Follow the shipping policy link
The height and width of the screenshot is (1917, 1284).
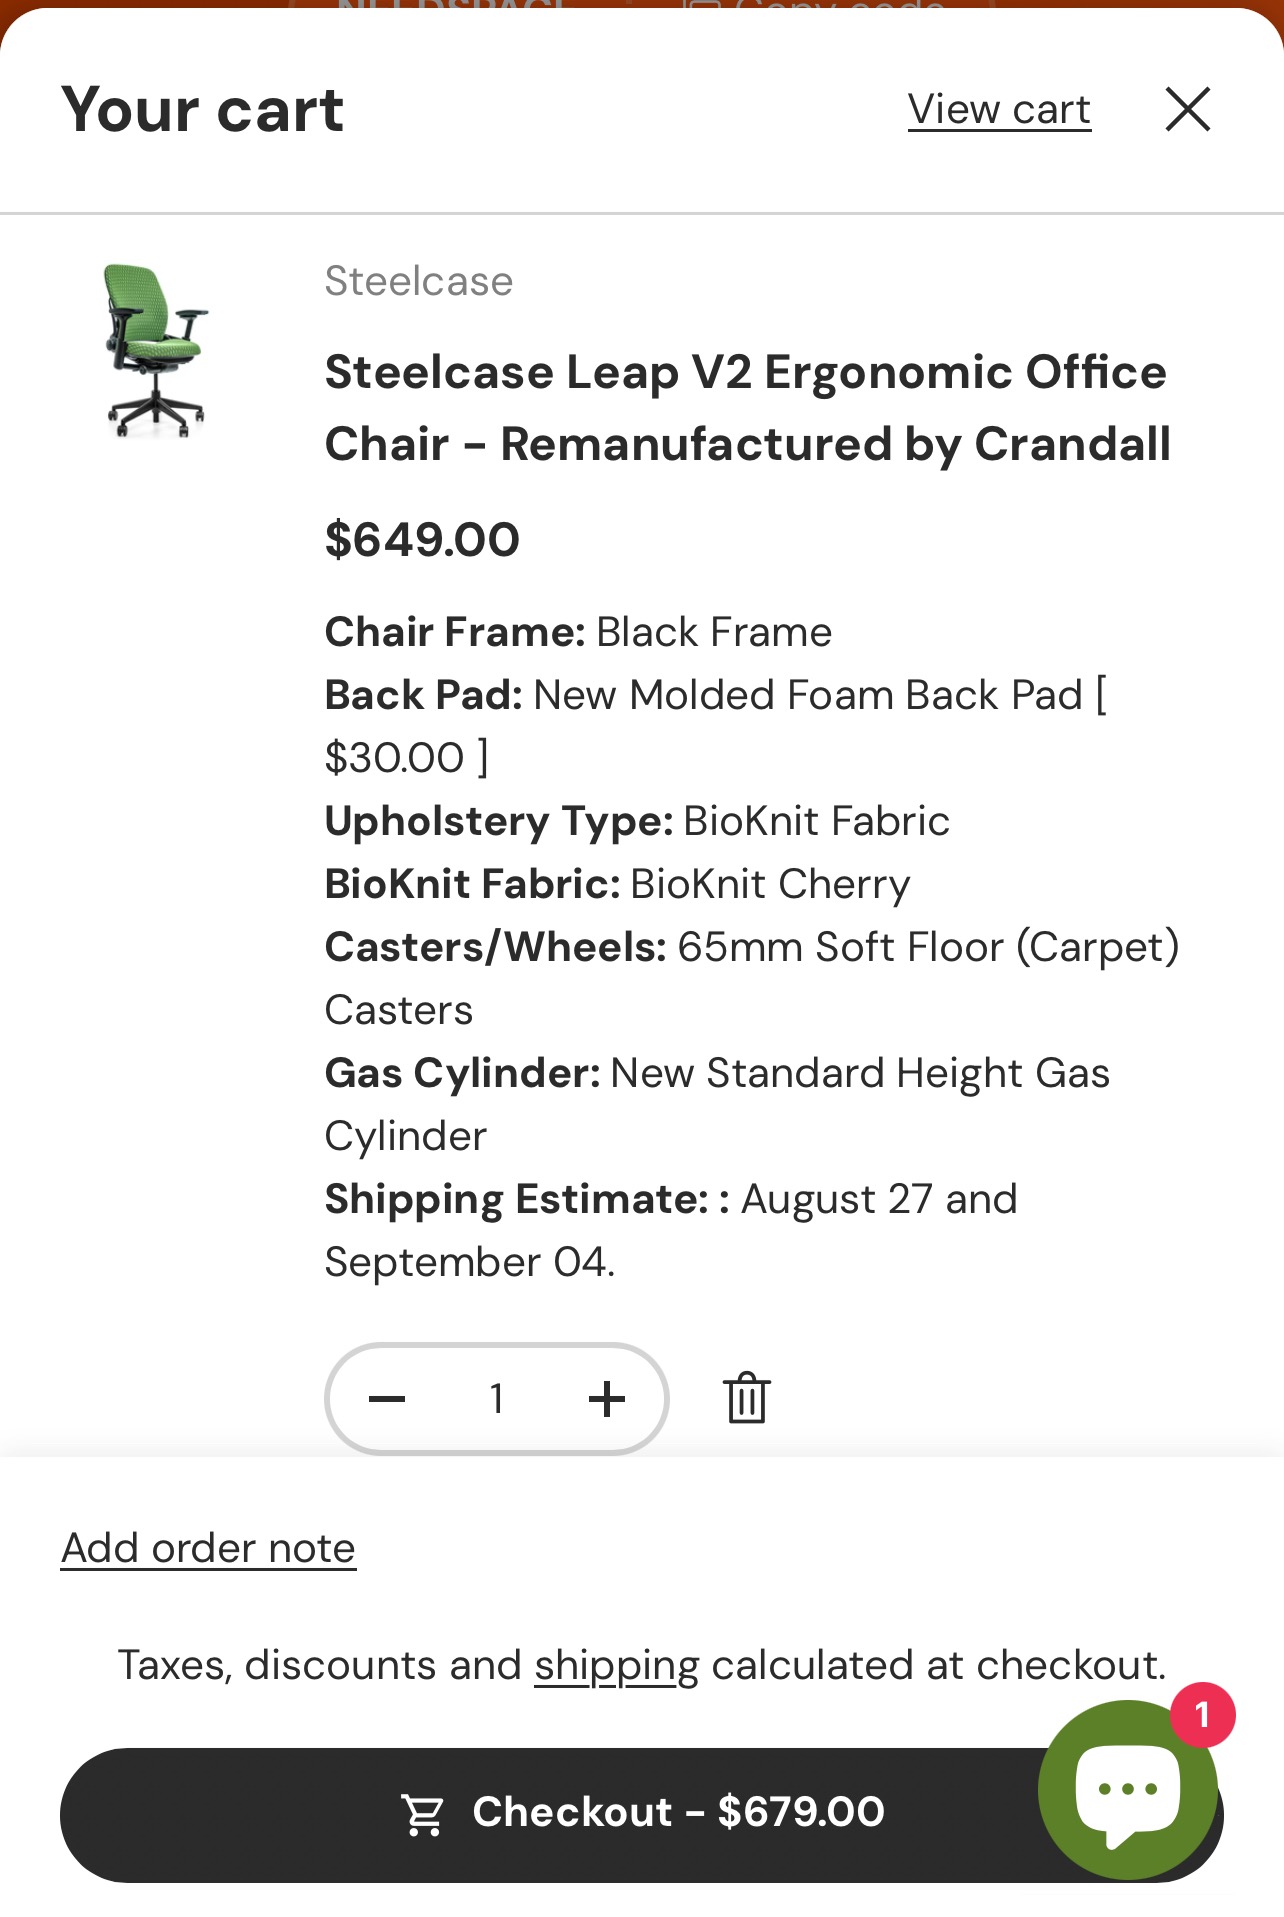pyautogui.click(x=616, y=1666)
